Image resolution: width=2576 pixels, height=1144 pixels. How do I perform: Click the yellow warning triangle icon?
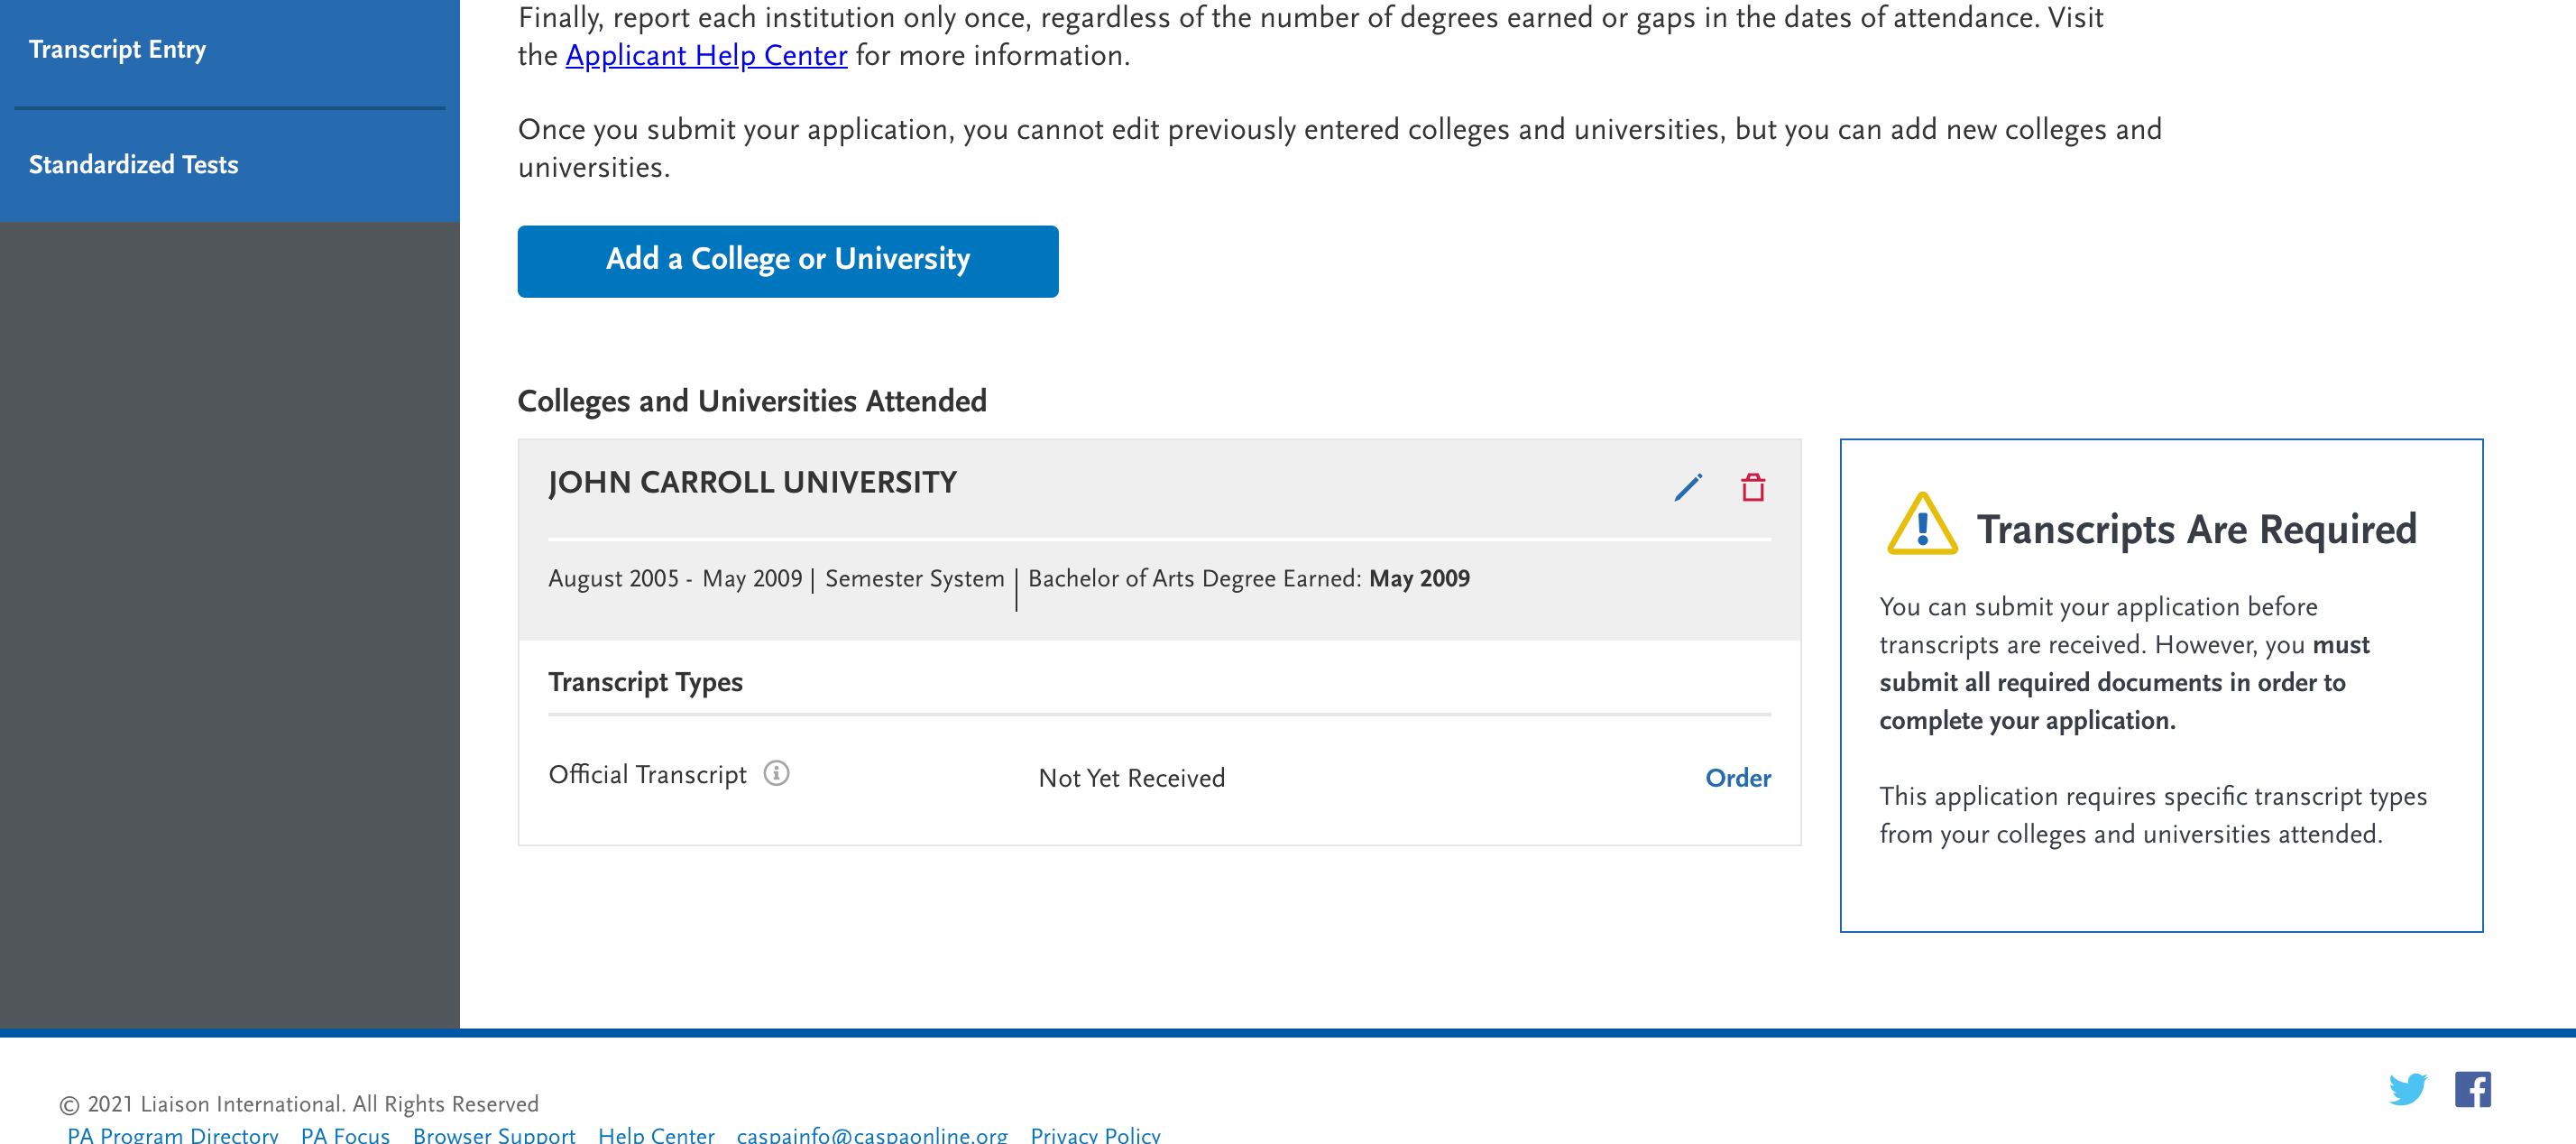tap(1921, 525)
